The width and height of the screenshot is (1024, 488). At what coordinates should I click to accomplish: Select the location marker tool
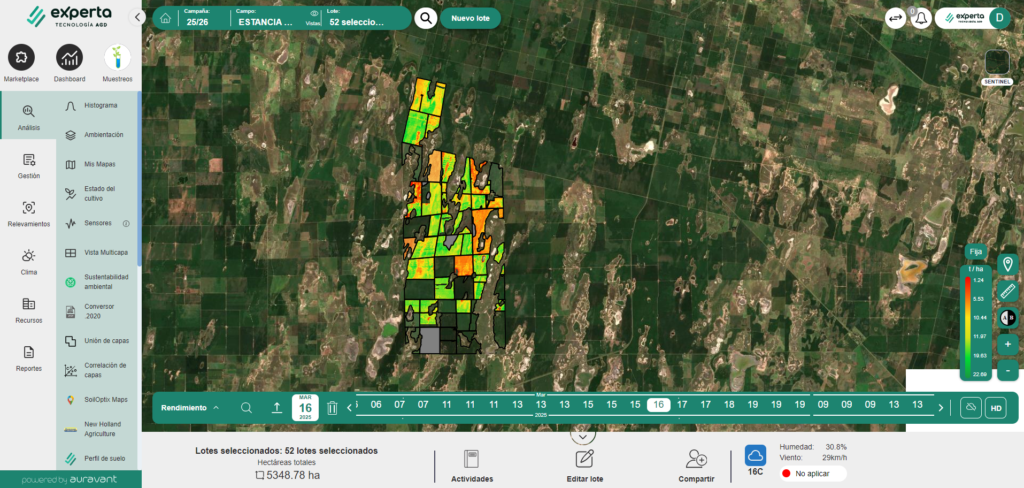[1008, 264]
